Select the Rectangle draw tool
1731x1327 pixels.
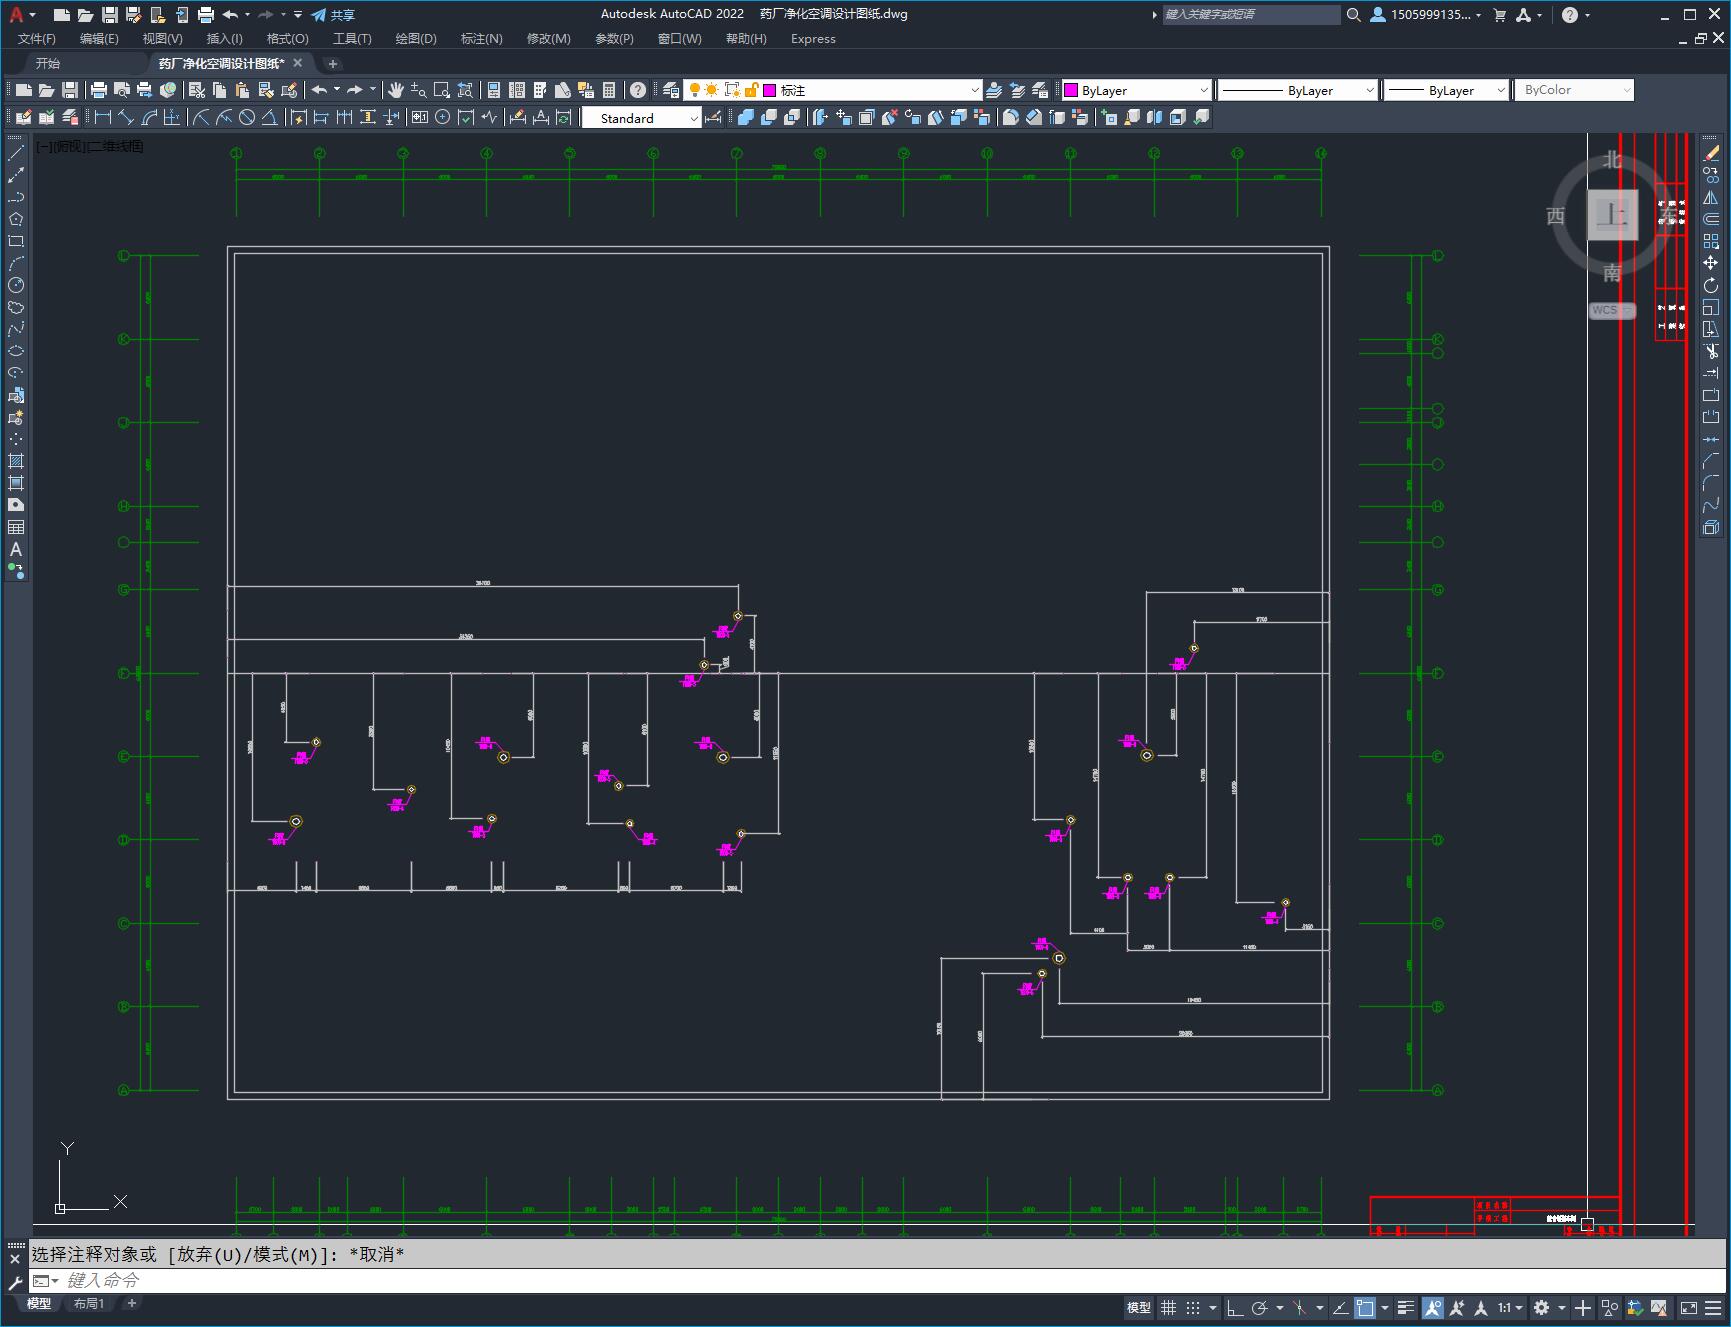16,241
